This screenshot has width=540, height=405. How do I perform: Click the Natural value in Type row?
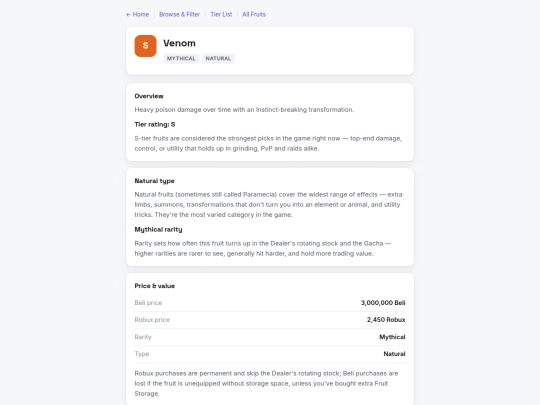pyautogui.click(x=394, y=354)
